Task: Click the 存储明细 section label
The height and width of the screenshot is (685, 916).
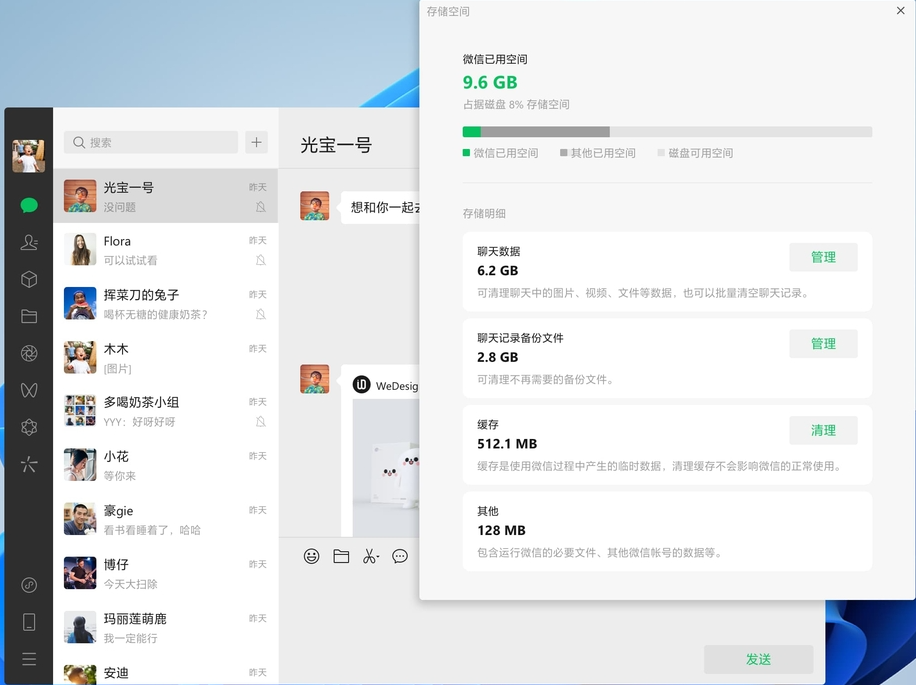Action: pyautogui.click(x=484, y=213)
